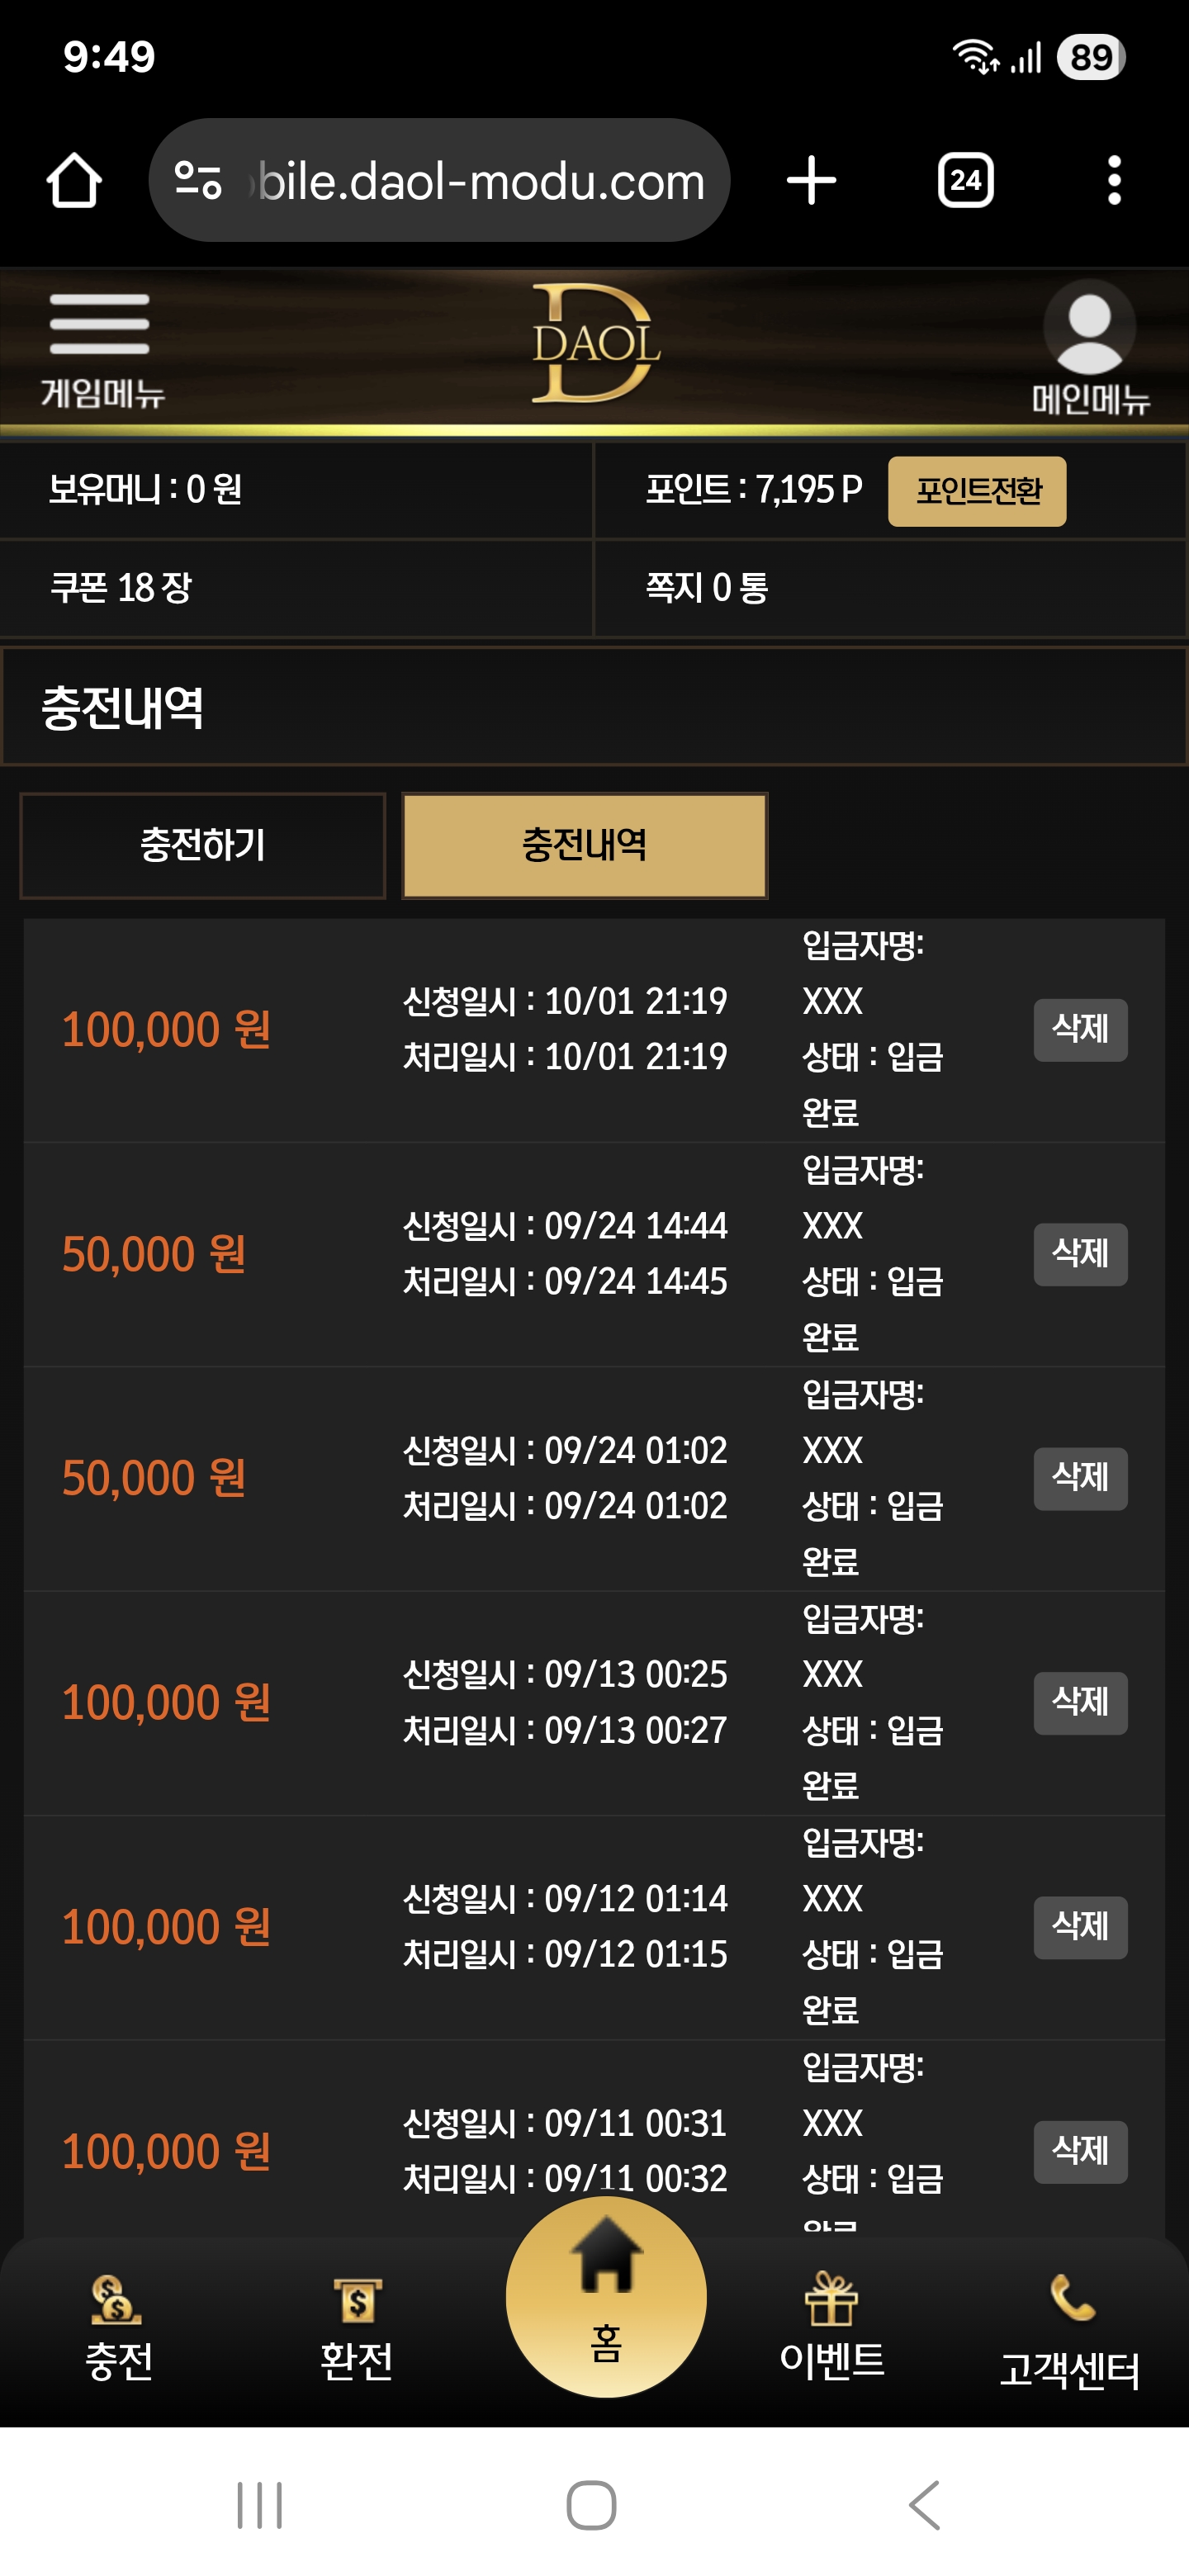
Task: Open the 게임메뉴 hamburger menu
Action: click(101, 348)
